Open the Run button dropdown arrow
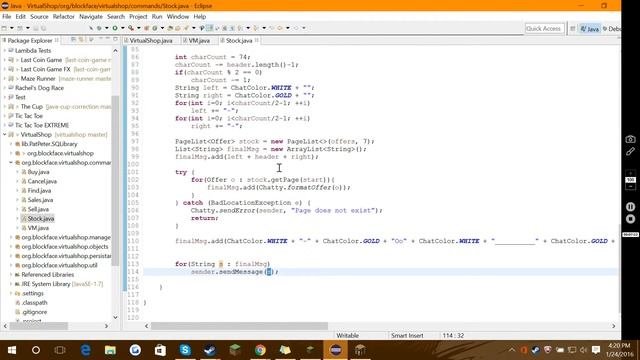The image size is (640, 360). tap(122, 28)
